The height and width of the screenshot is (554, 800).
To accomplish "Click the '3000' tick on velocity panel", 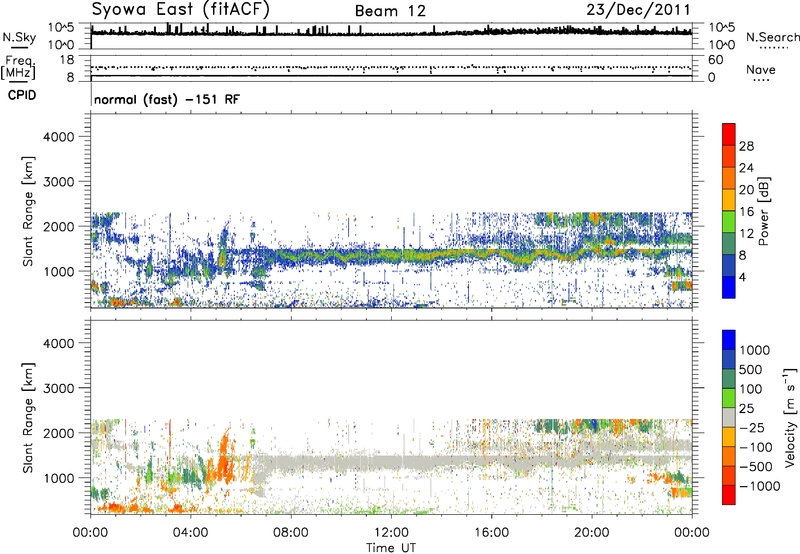I will point(58,388).
